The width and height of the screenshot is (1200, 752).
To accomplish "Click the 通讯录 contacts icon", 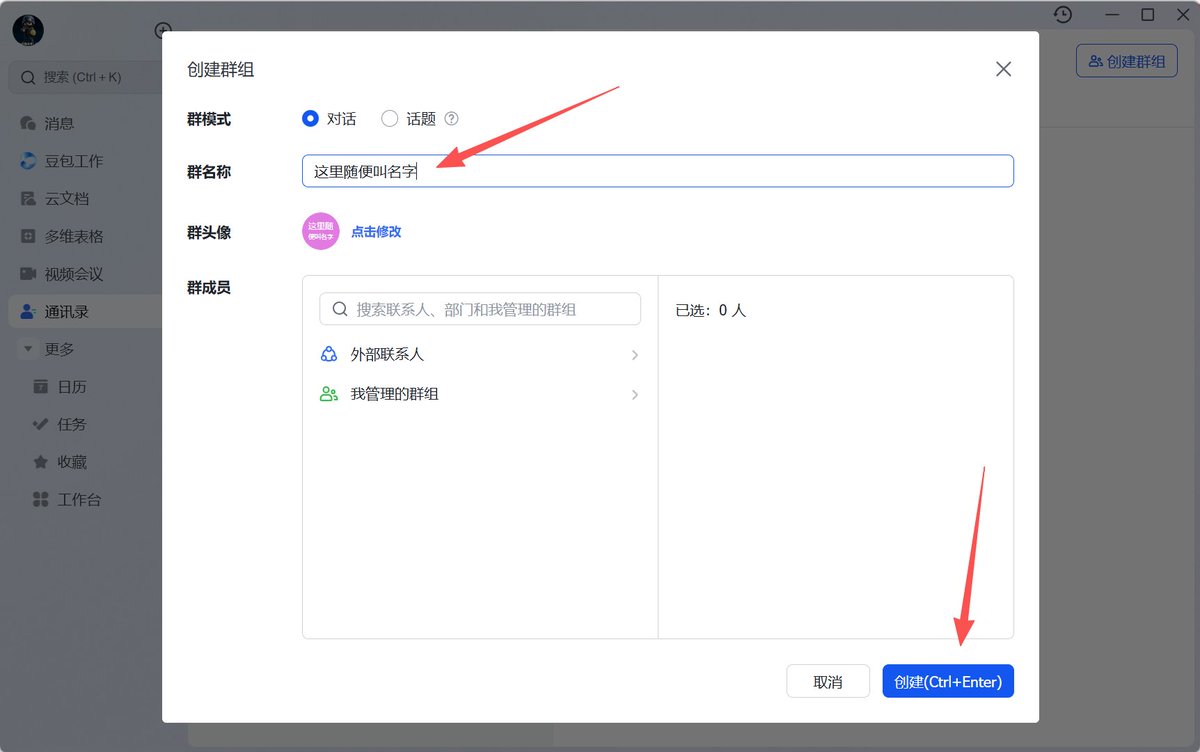I will (x=28, y=311).
